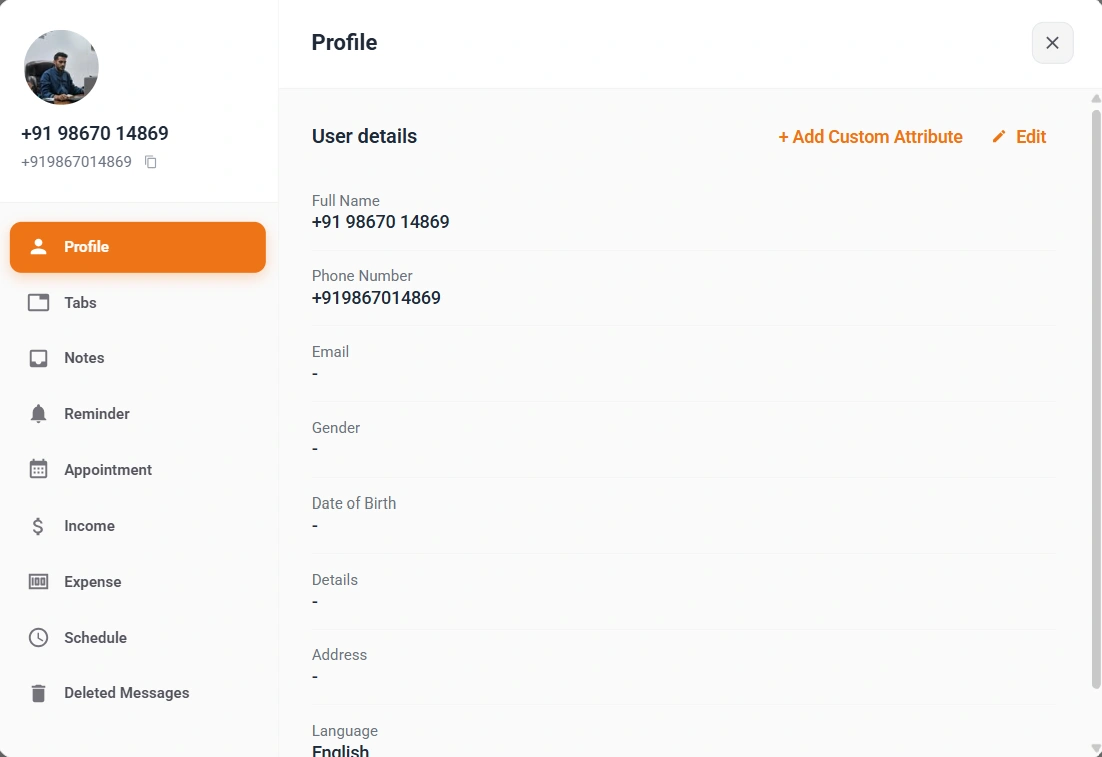Click the sidebar contact name +91 98670 14869

pos(95,134)
